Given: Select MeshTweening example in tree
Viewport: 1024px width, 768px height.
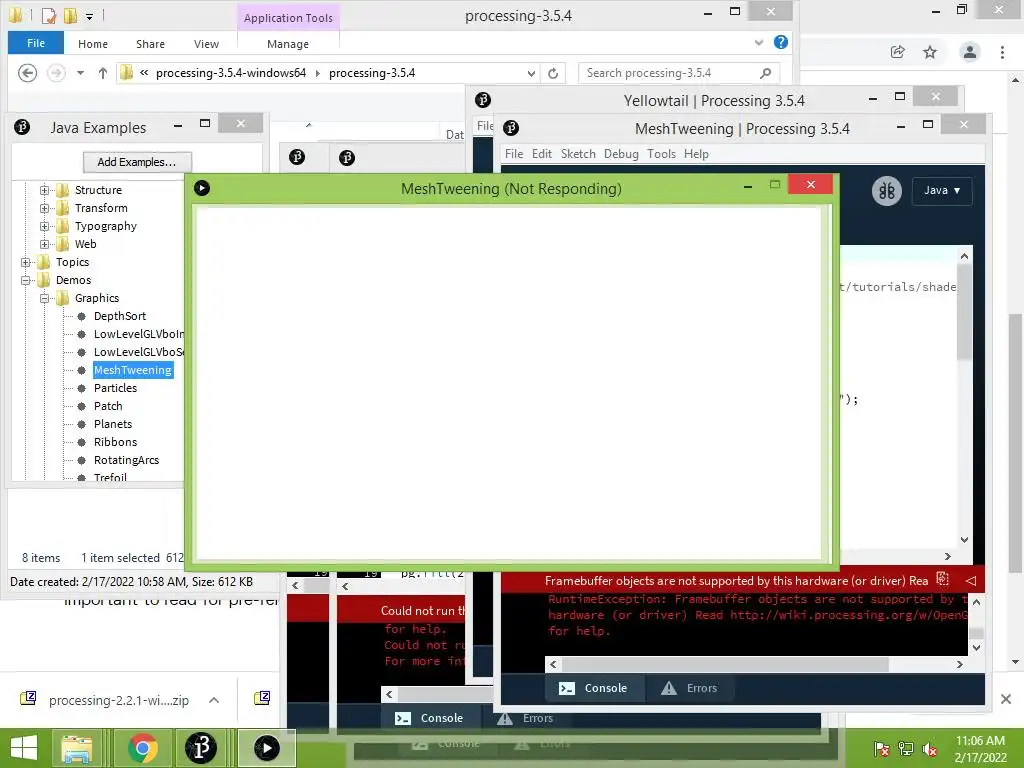Looking at the screenshot, I should point(133,370).
